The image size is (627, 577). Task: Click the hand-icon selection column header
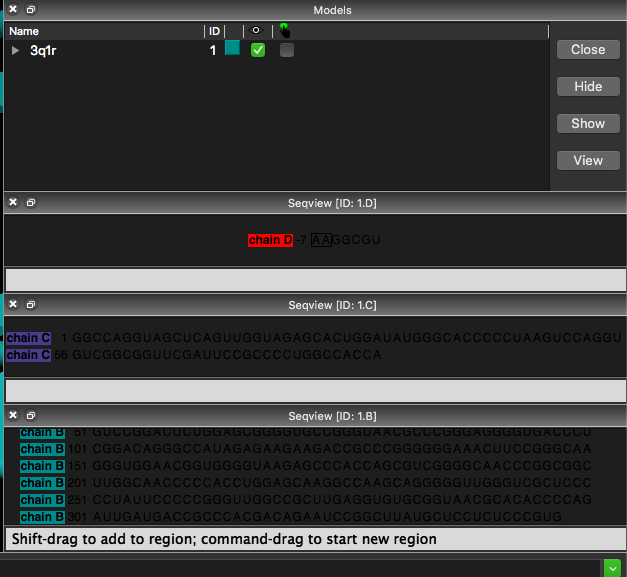284,31
